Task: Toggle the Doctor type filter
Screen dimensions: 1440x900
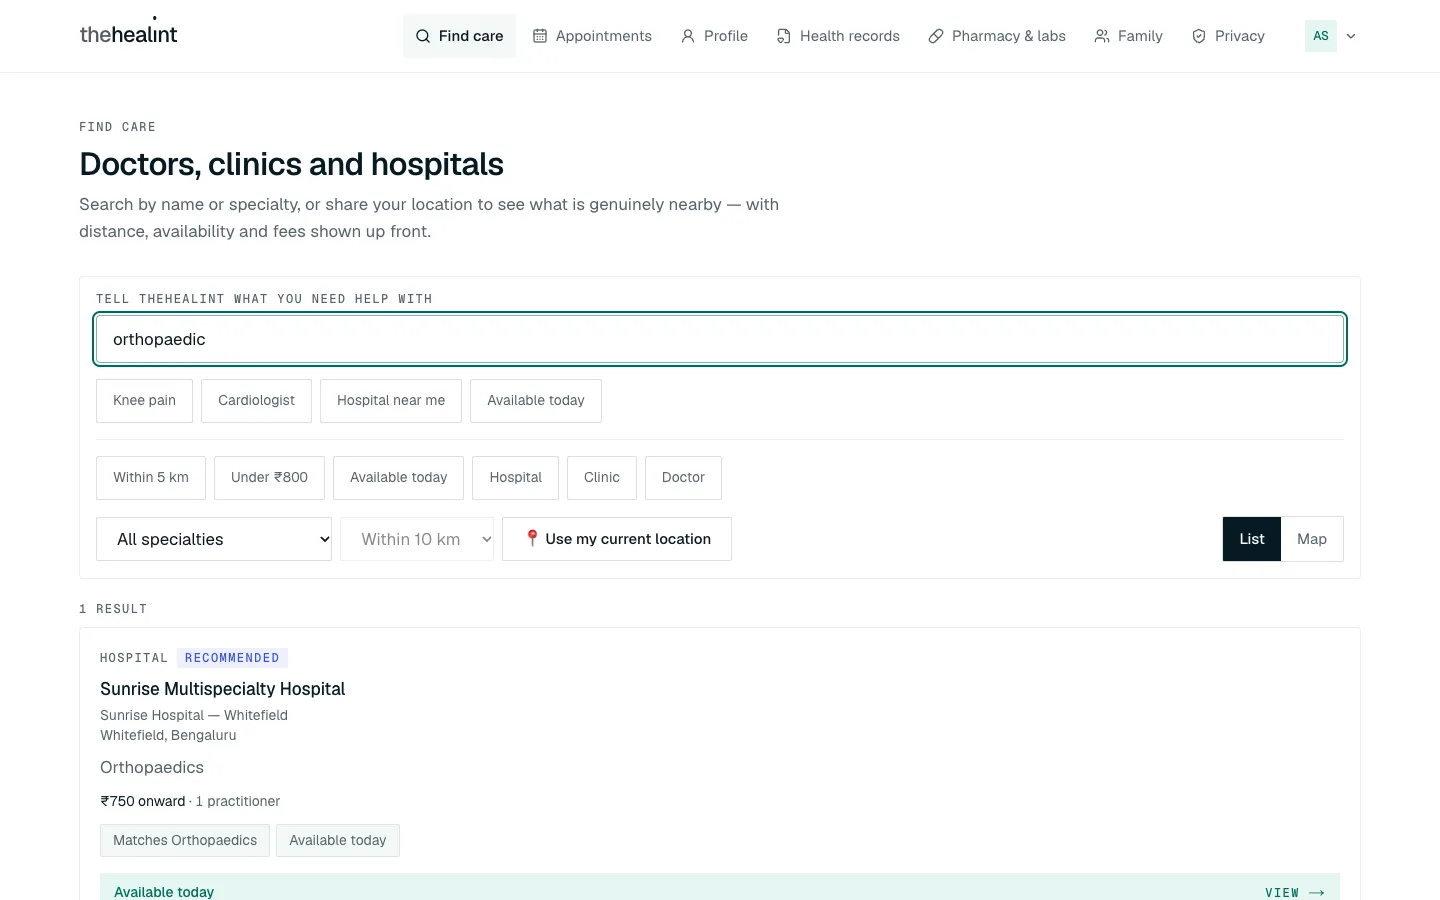Action: tap(683, 478)
